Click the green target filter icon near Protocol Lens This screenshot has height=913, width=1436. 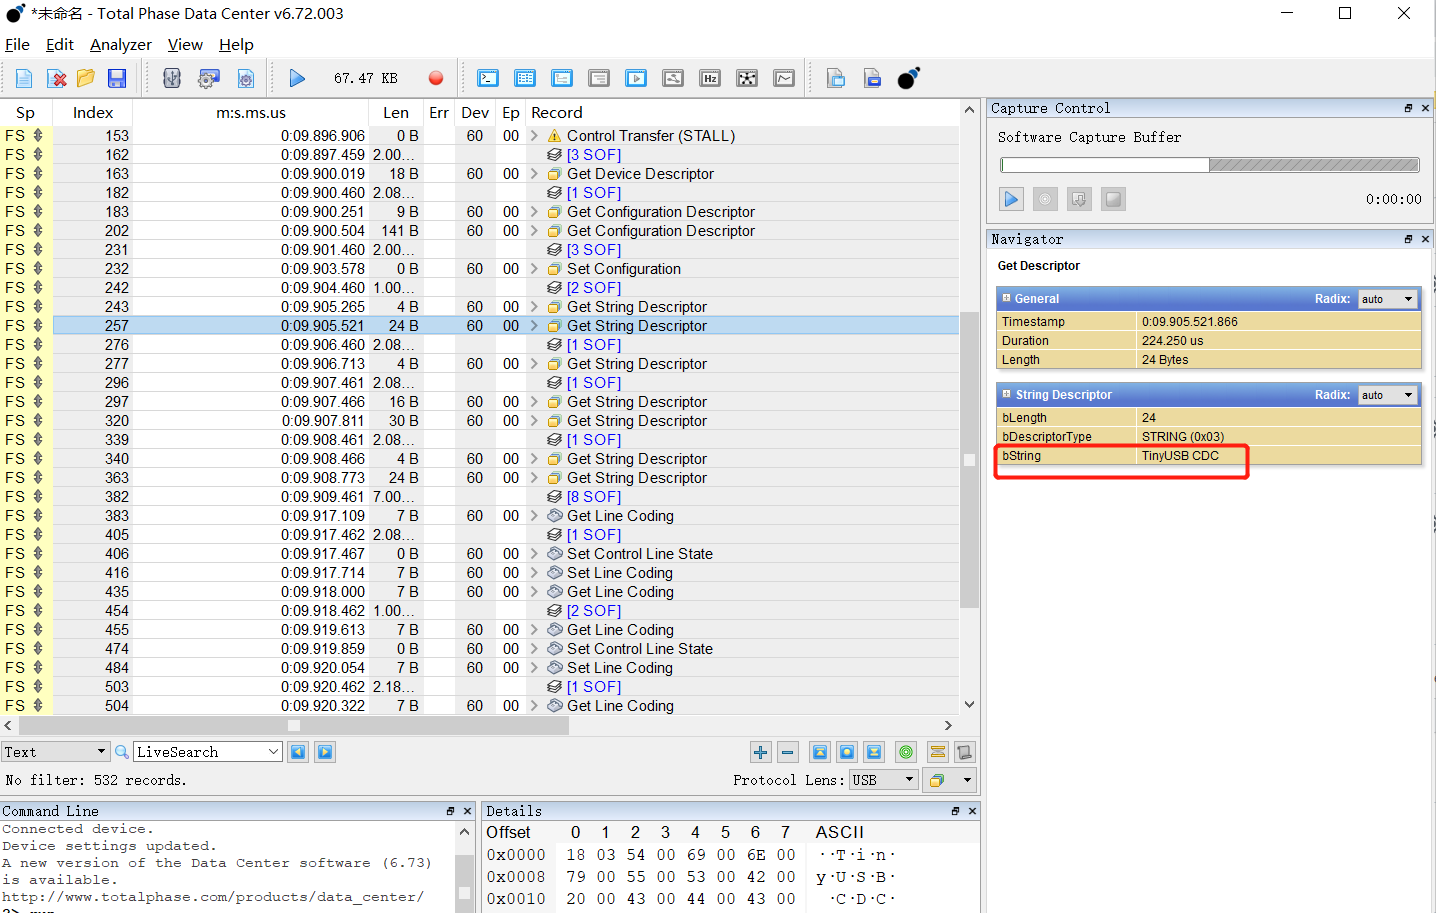[x=906, y=751]
